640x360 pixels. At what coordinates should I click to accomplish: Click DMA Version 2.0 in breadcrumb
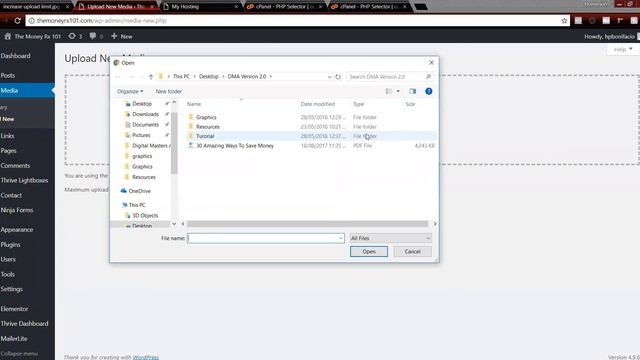click(247, 76)
